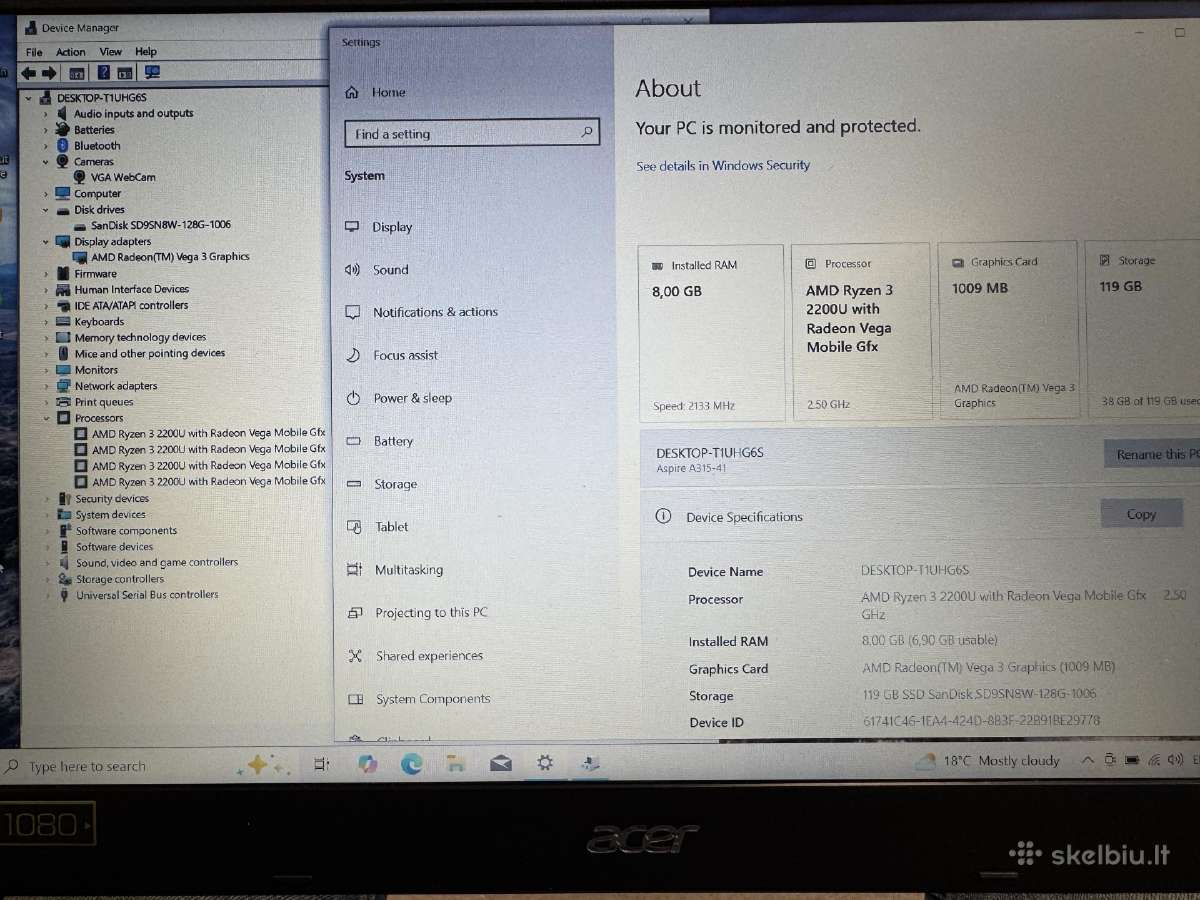Click the Tablet icon in Settings sidebar
This screenshot has width=1200, height=900.
pos(354,527)
